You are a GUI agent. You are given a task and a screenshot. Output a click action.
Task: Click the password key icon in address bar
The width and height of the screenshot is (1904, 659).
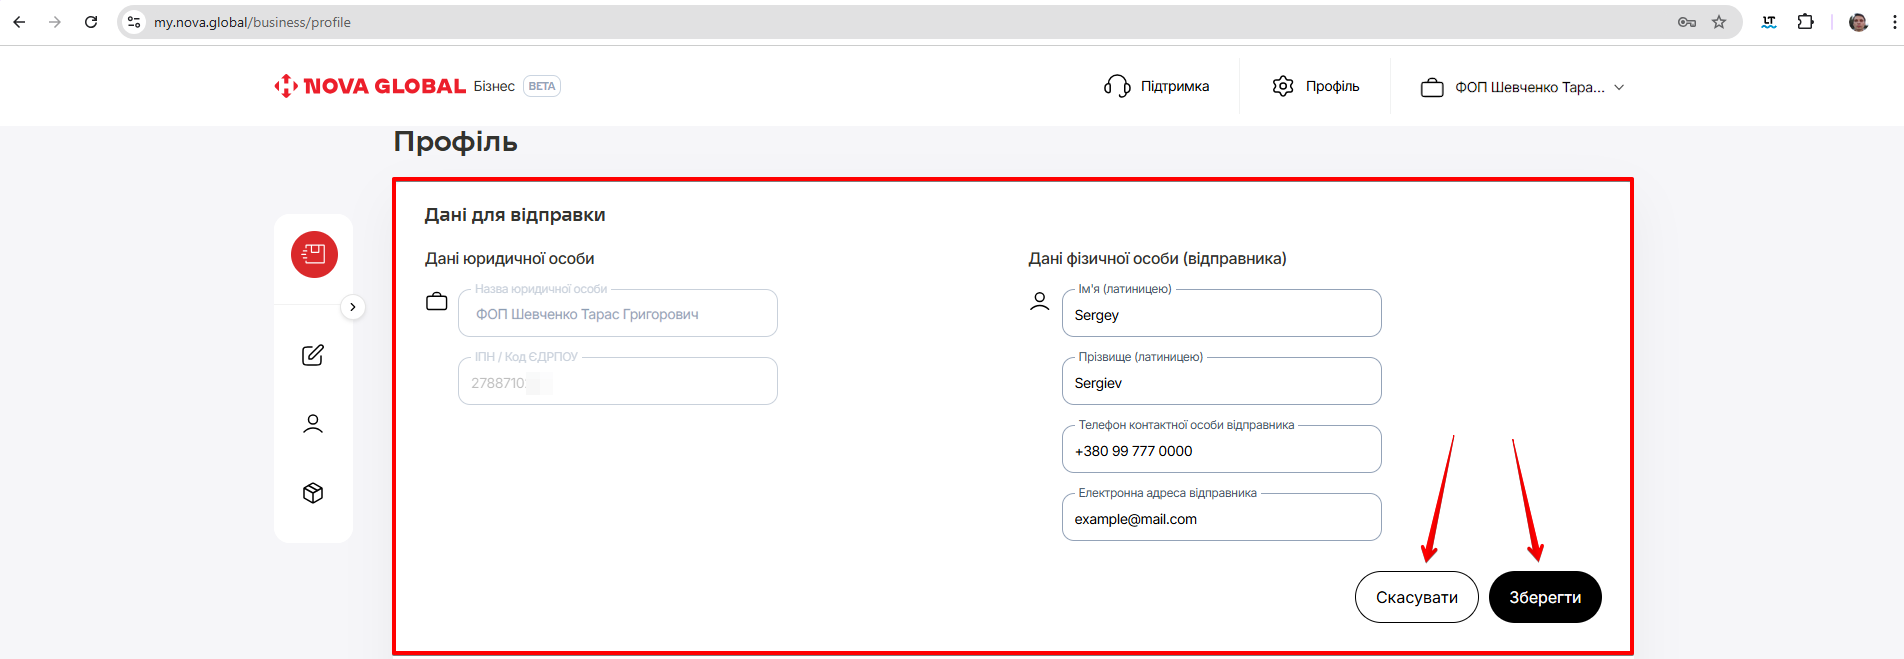[x=1686, y=22]
